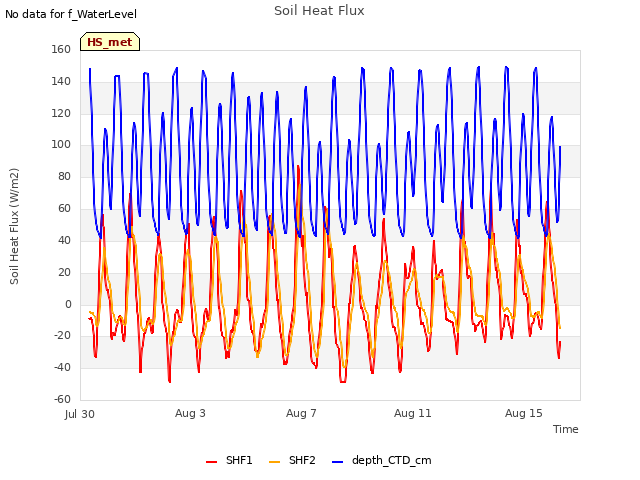Click the Aug 11 x-axis tick label
The width and height of the screenshot is (640, 480).
click(413, 413)
